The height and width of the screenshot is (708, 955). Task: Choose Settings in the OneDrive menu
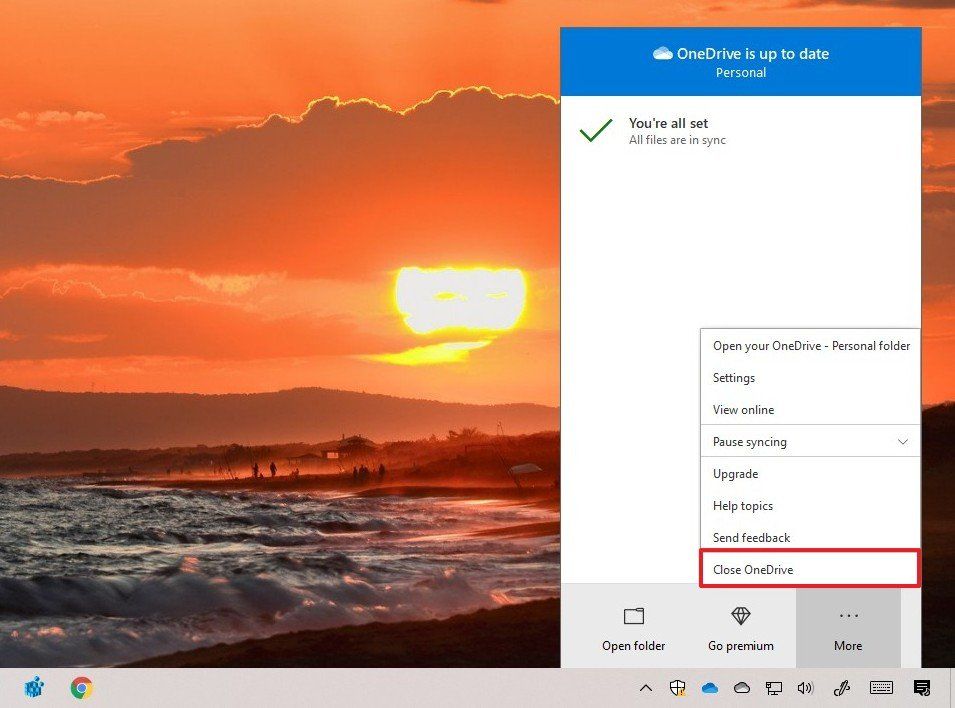(735, 377)
